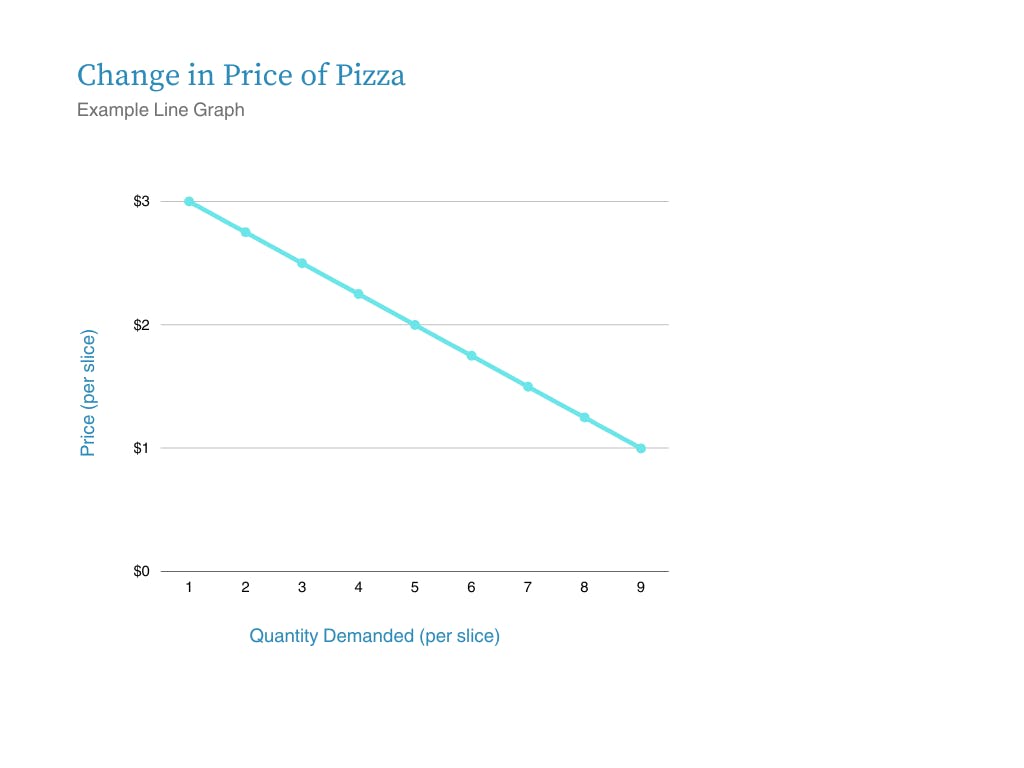Viewport: 1024px width, 768px height.
Task: Click the data point at quantity 1
Action: [189, 202]
